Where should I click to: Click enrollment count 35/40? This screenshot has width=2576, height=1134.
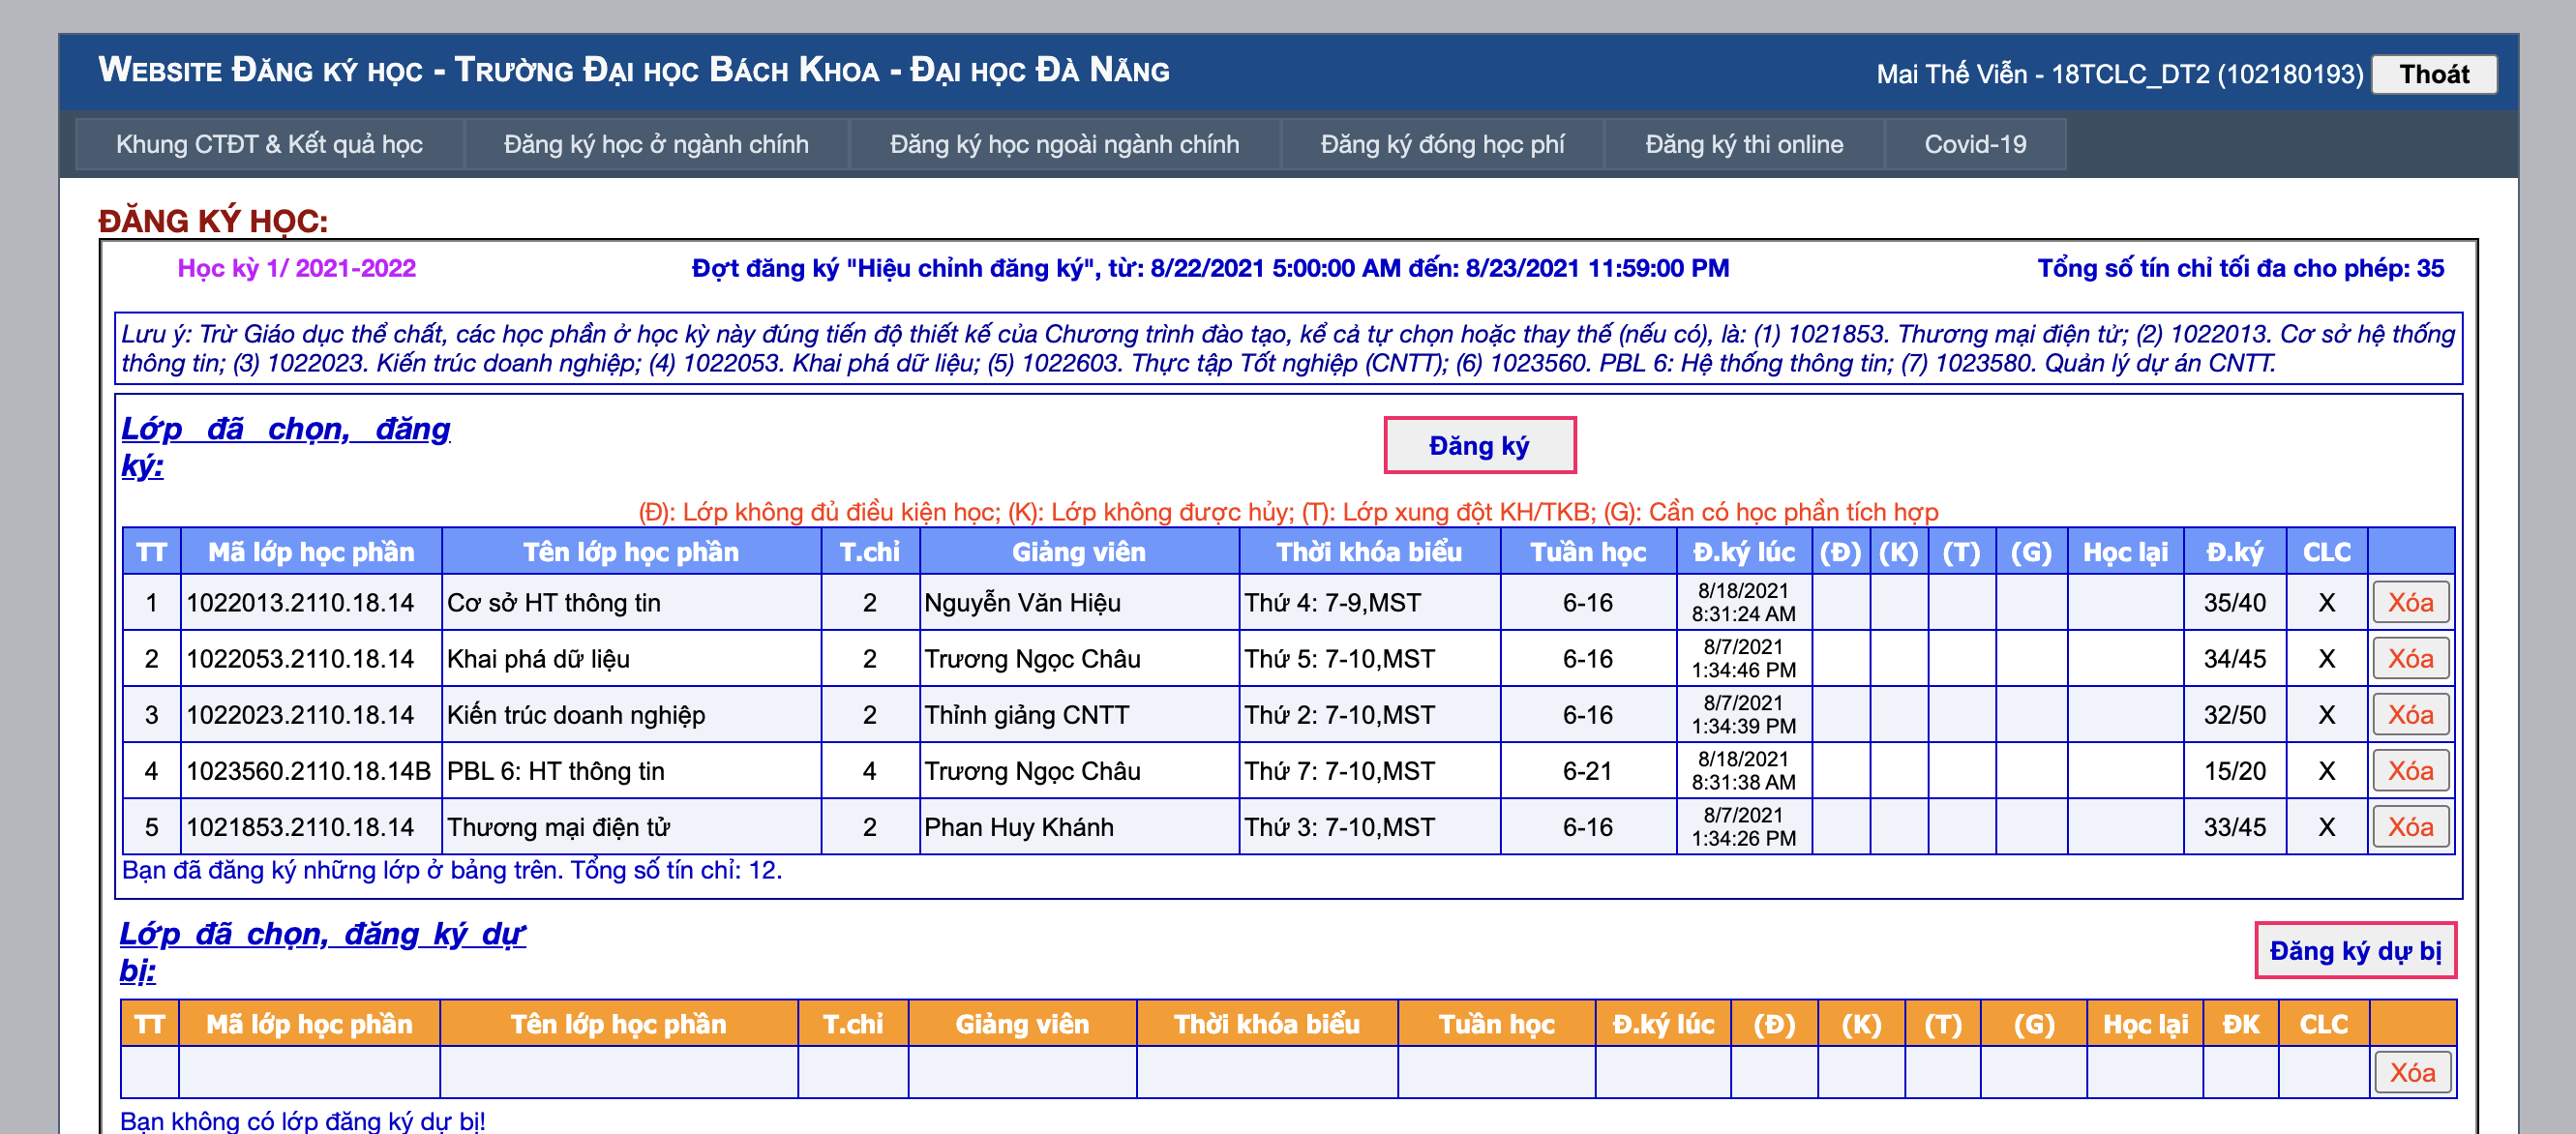pyautogui.click(x=2234, y=603)
